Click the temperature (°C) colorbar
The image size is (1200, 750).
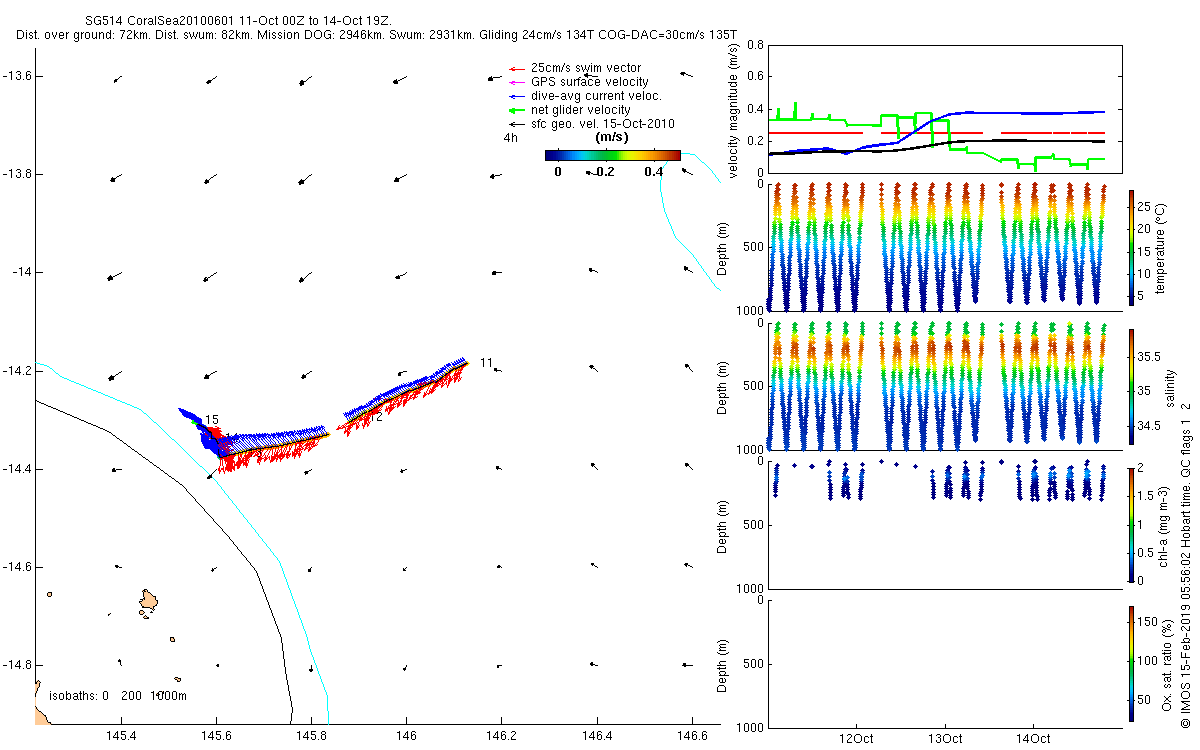tap(1131, 247)
